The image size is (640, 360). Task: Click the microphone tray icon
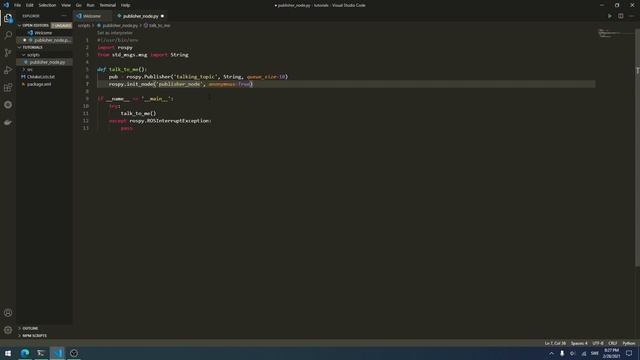tap(562, 353)
